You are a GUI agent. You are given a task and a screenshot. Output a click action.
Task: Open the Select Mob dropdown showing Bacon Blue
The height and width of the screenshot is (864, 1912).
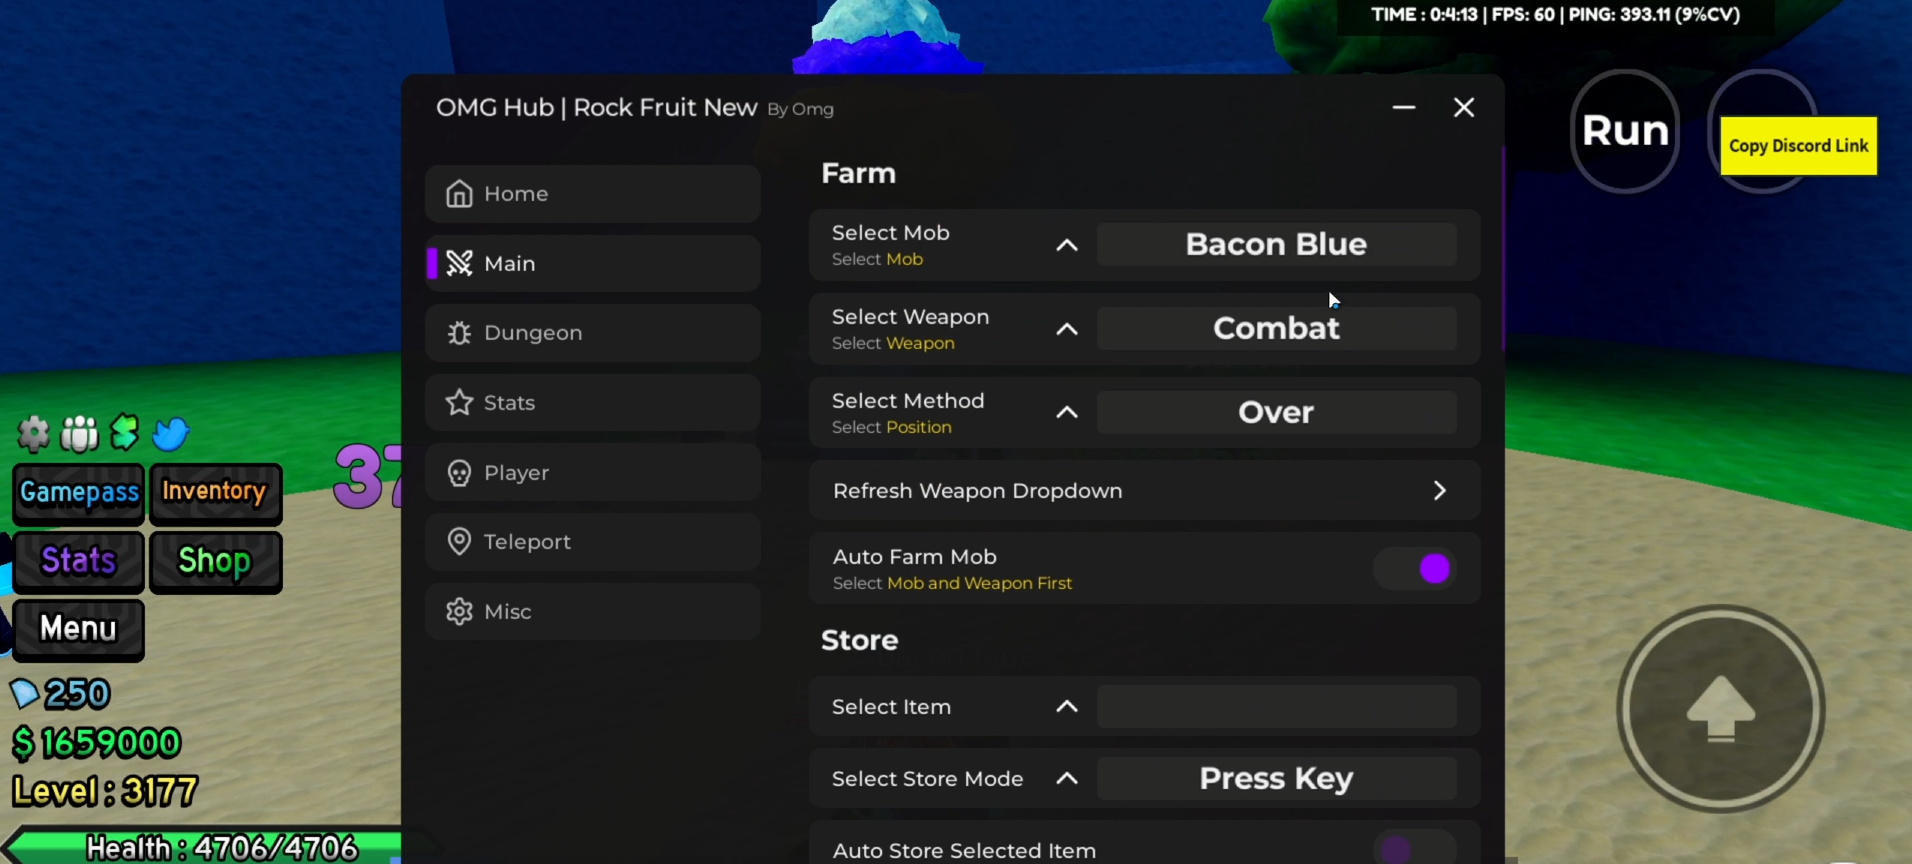tap(1275, 245)
